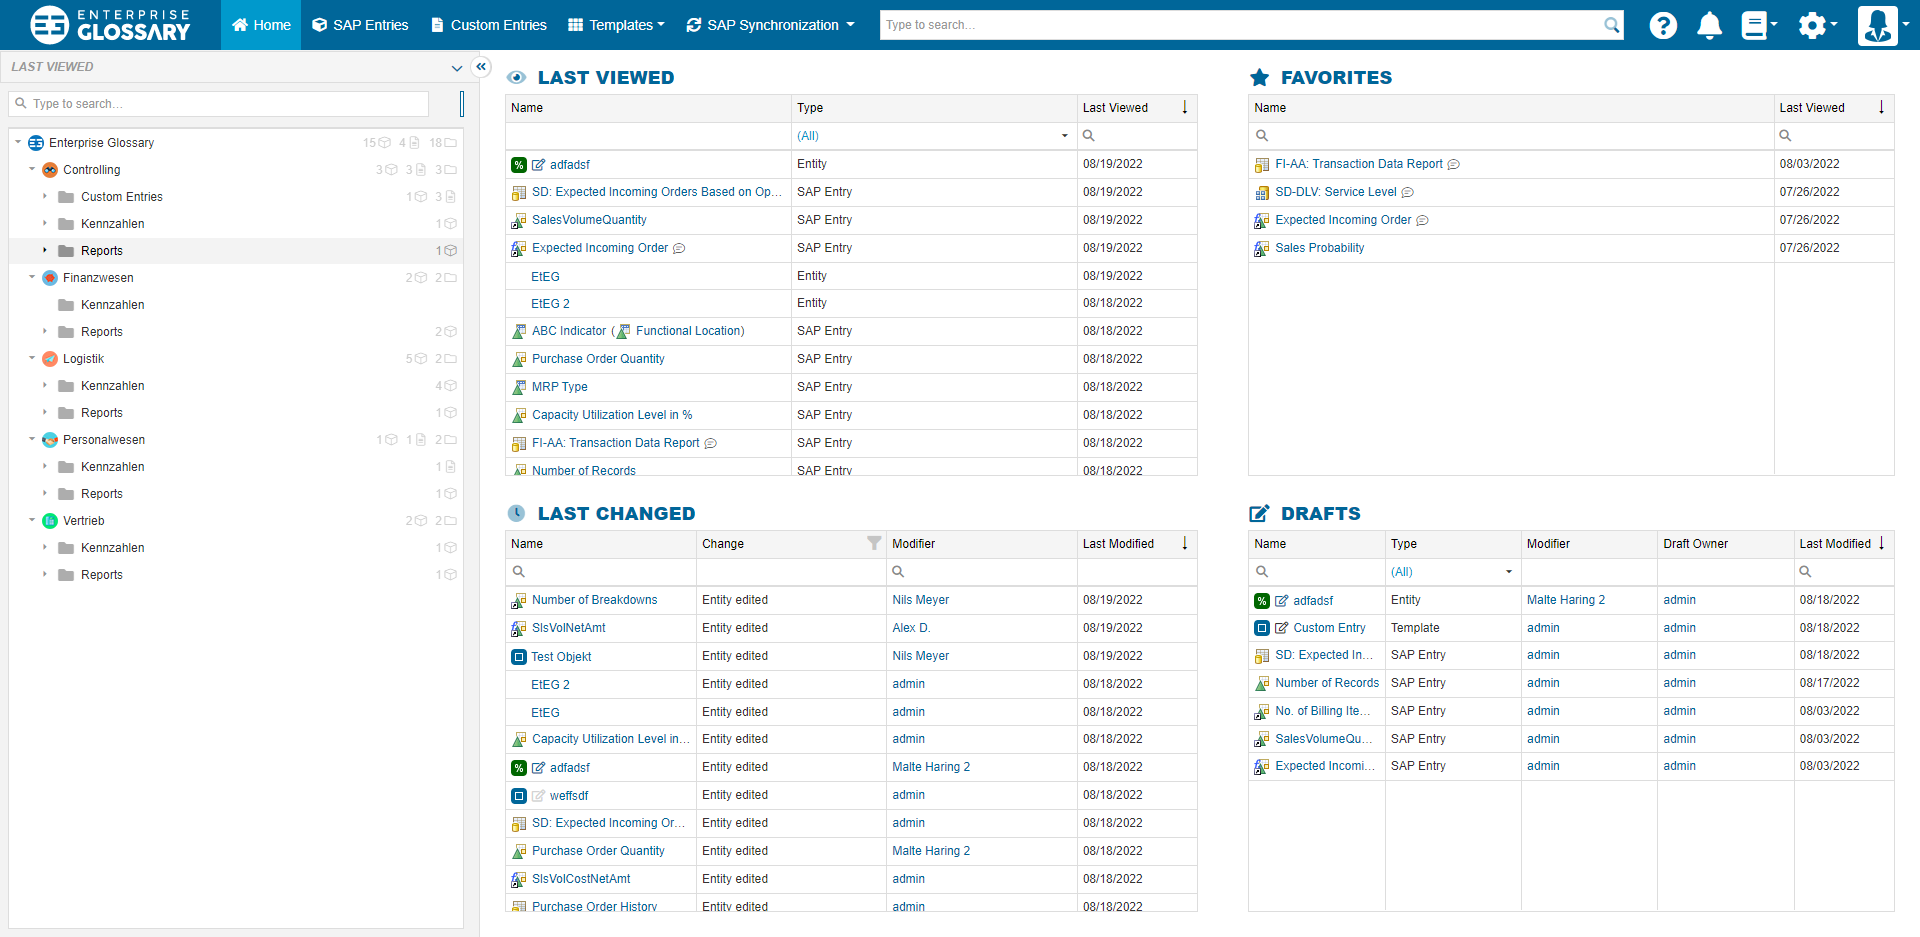Click the edit pencil icon beside adfadsf in Last Viewed
The height and width of the screenshot is (937, 1920).
pos(539,165)
